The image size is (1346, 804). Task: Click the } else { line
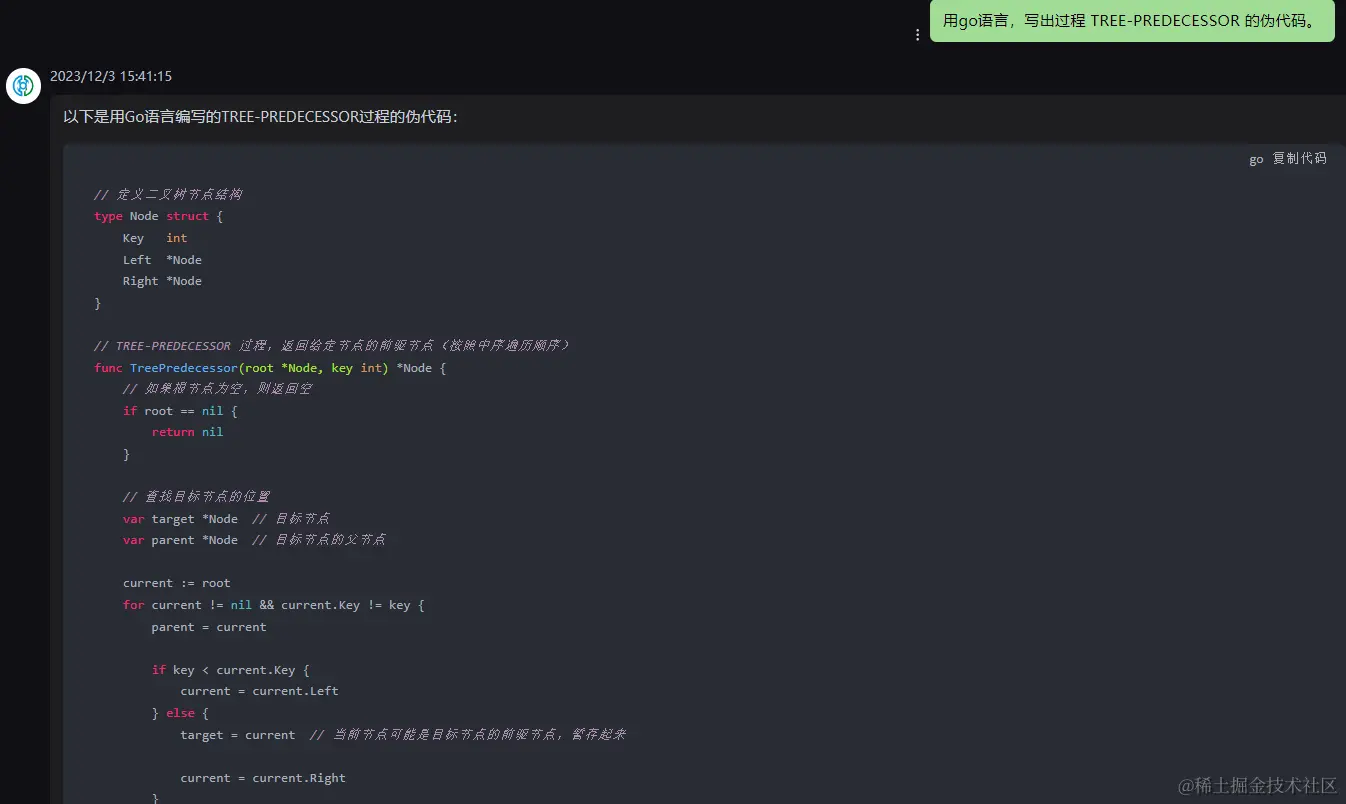180,713
